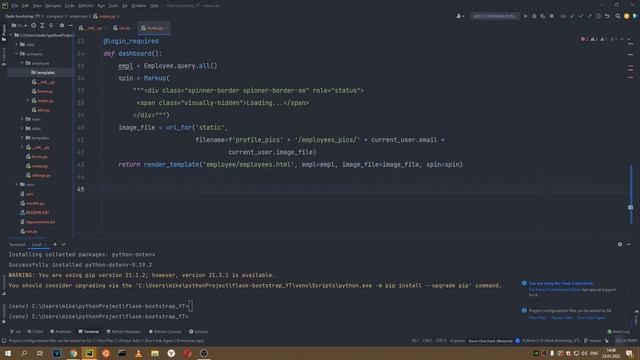Select the Local terminal tab

coord(37,244)
